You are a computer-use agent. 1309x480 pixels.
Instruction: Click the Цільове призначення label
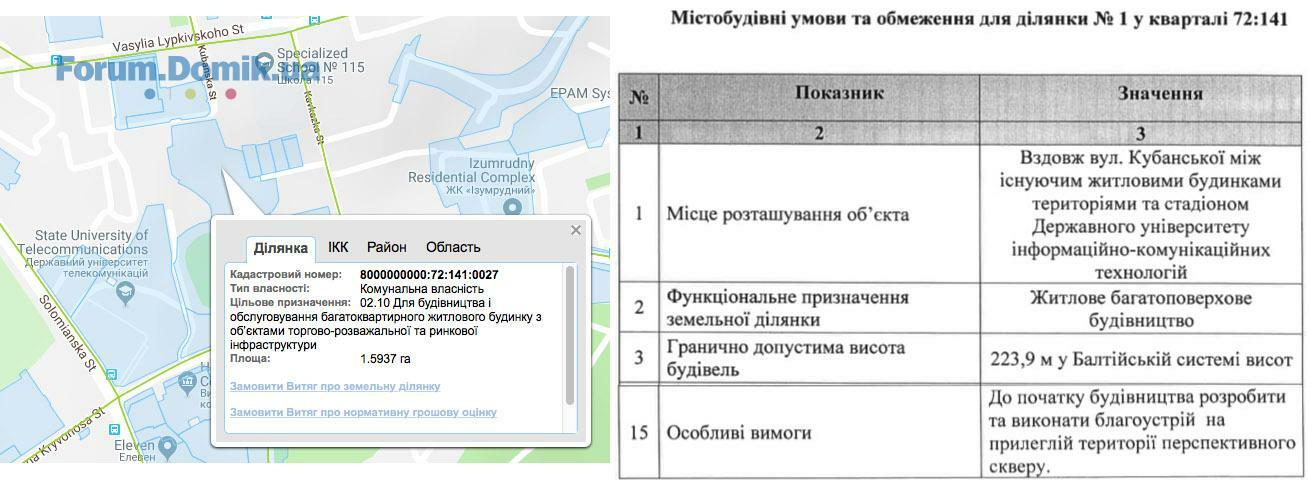(x=290, y=303)
